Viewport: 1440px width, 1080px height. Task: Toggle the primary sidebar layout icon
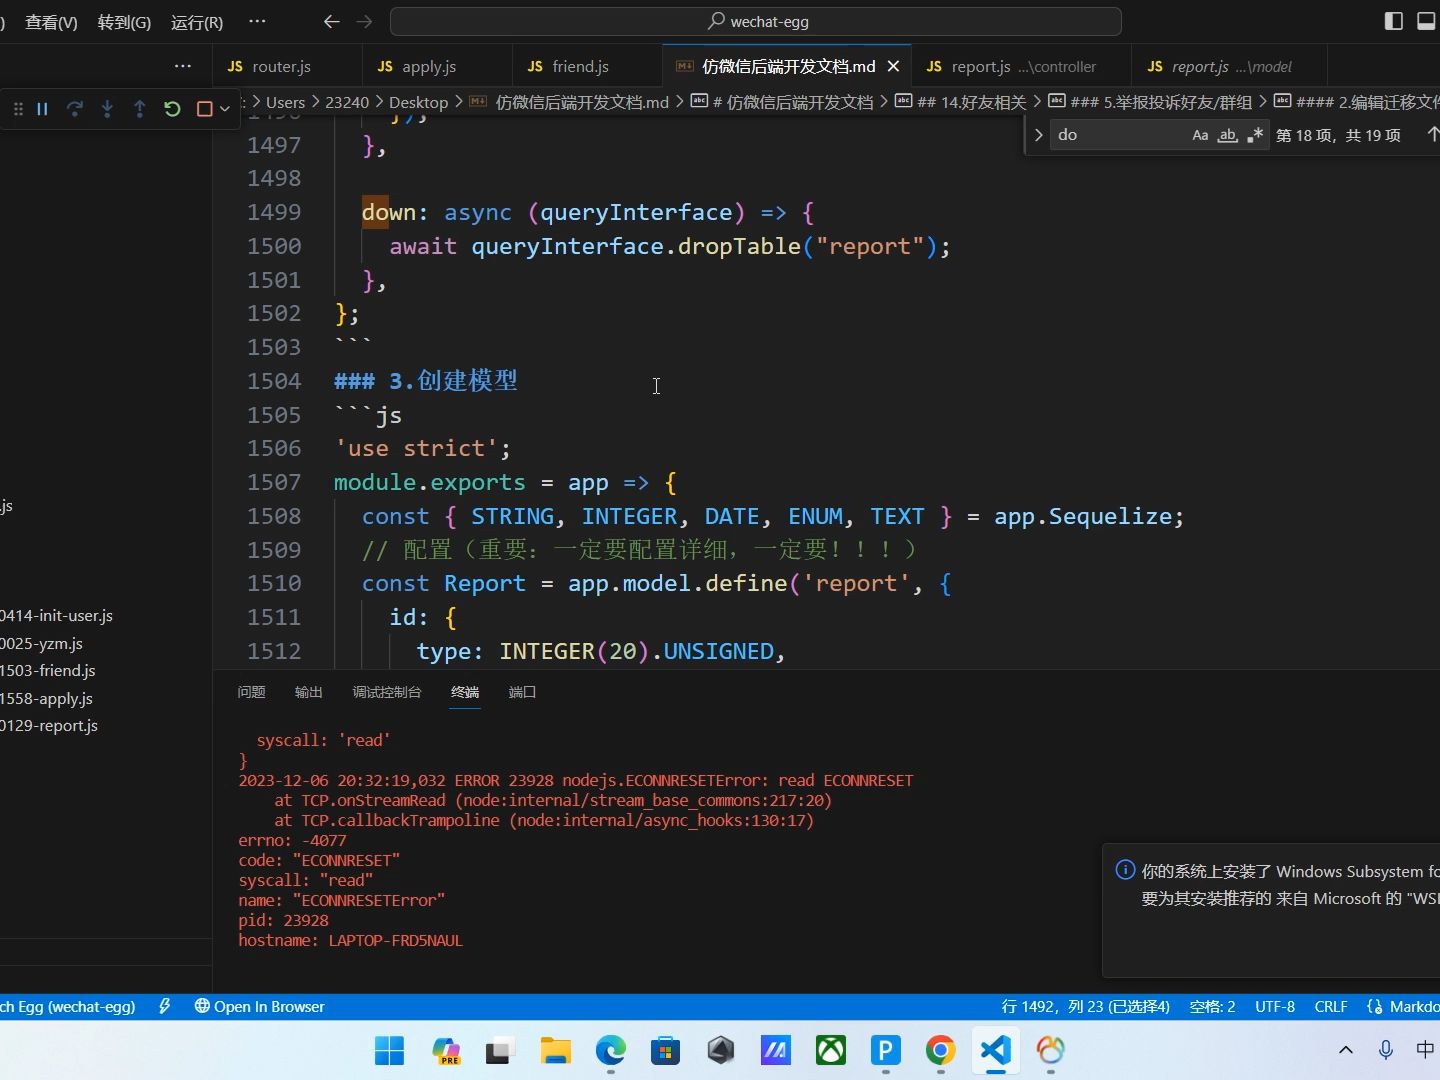[1393, 21]
